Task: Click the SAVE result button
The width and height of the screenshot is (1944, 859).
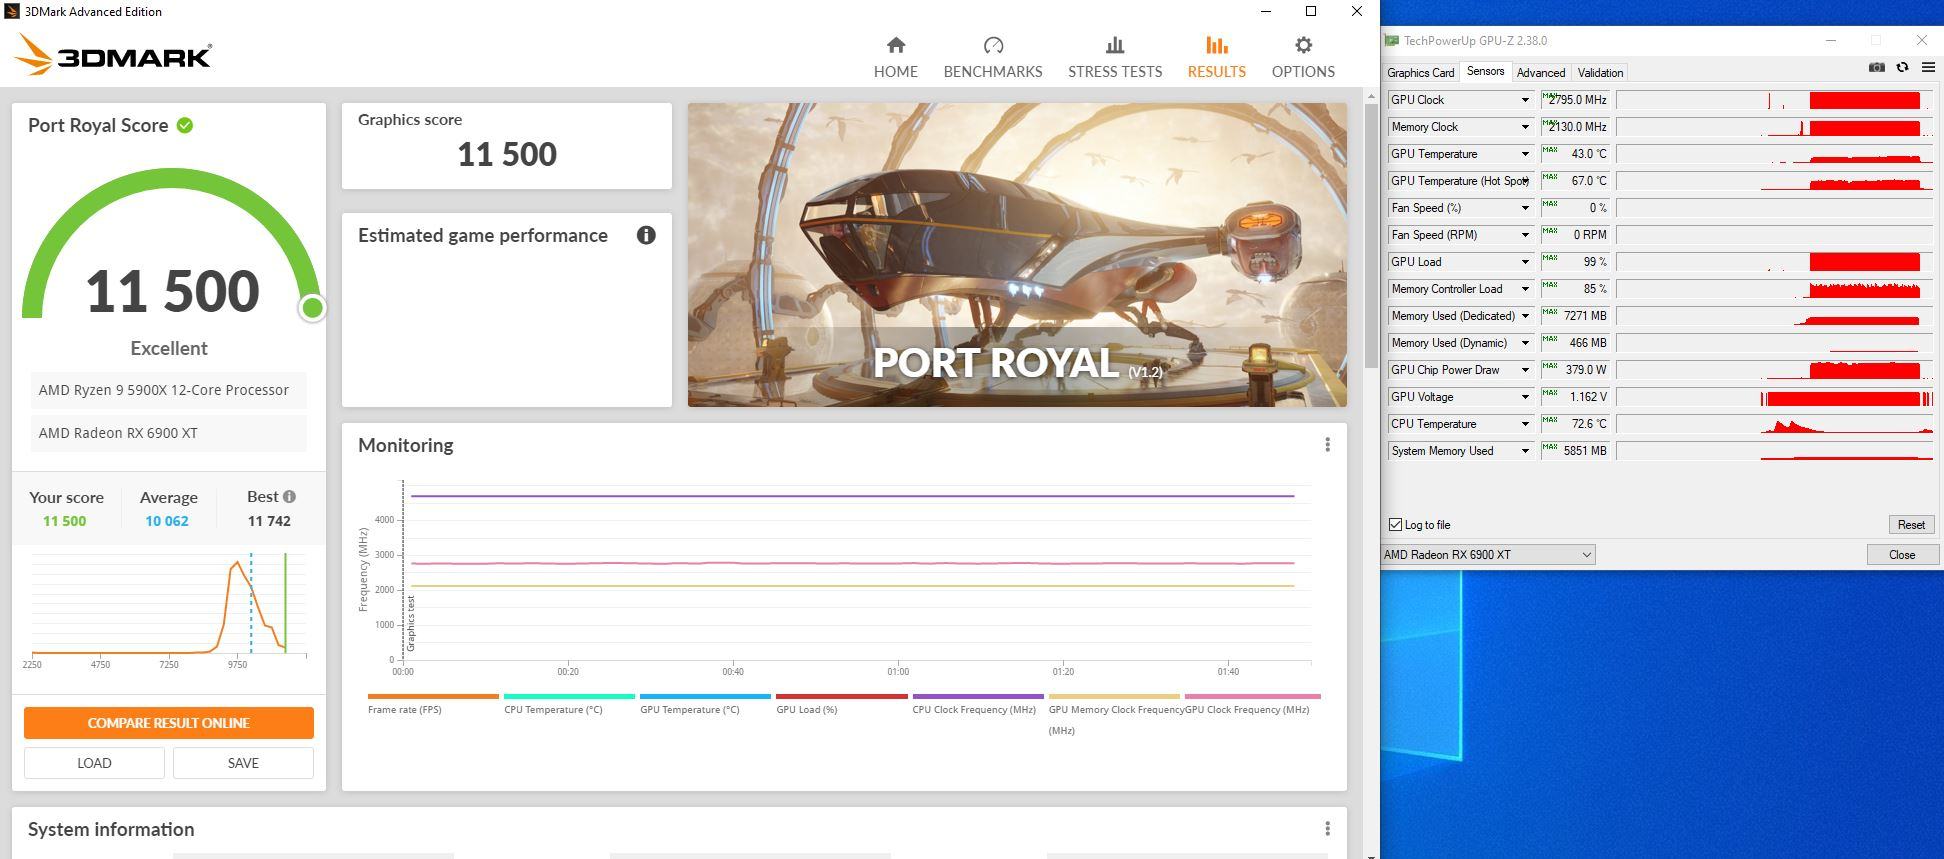Action: point(243,763)
